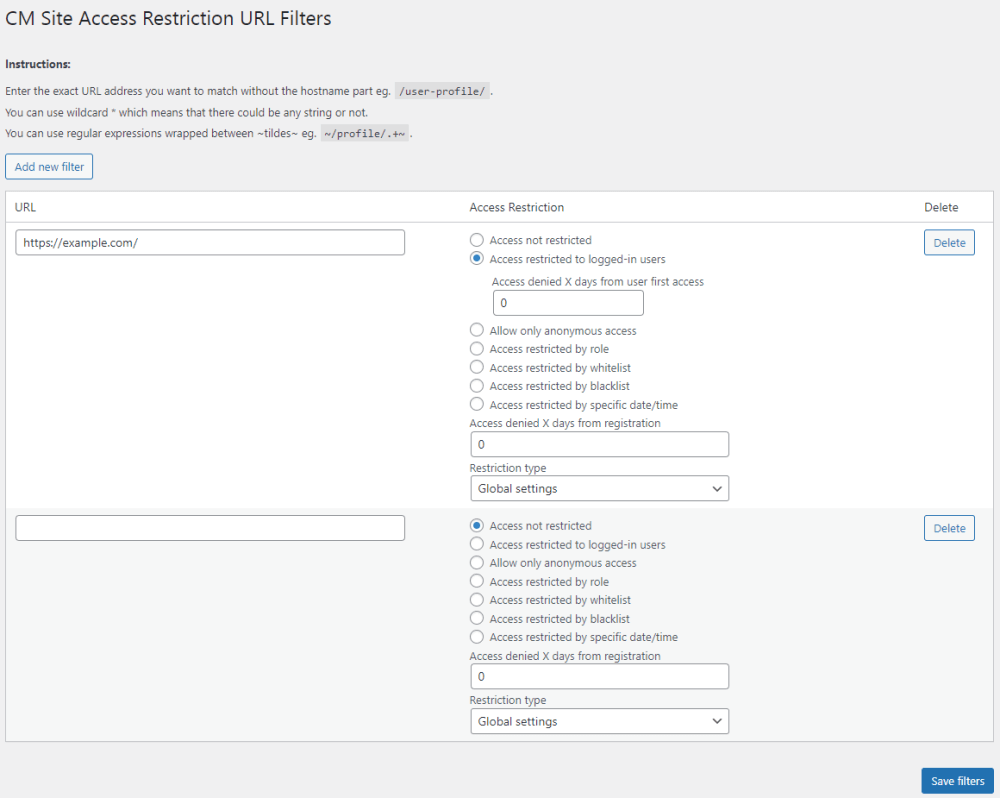Image resolution: width=1000 pixels, height=798 pixels.
Task: Choose 'Access restricted by specific date/time' in first filter
Action: 477,405
